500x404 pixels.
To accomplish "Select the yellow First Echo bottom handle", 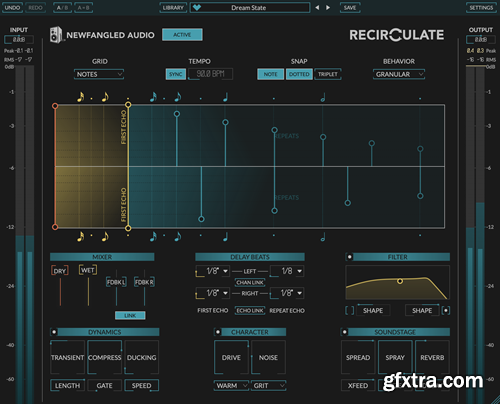I will click(x=128, y=228).
